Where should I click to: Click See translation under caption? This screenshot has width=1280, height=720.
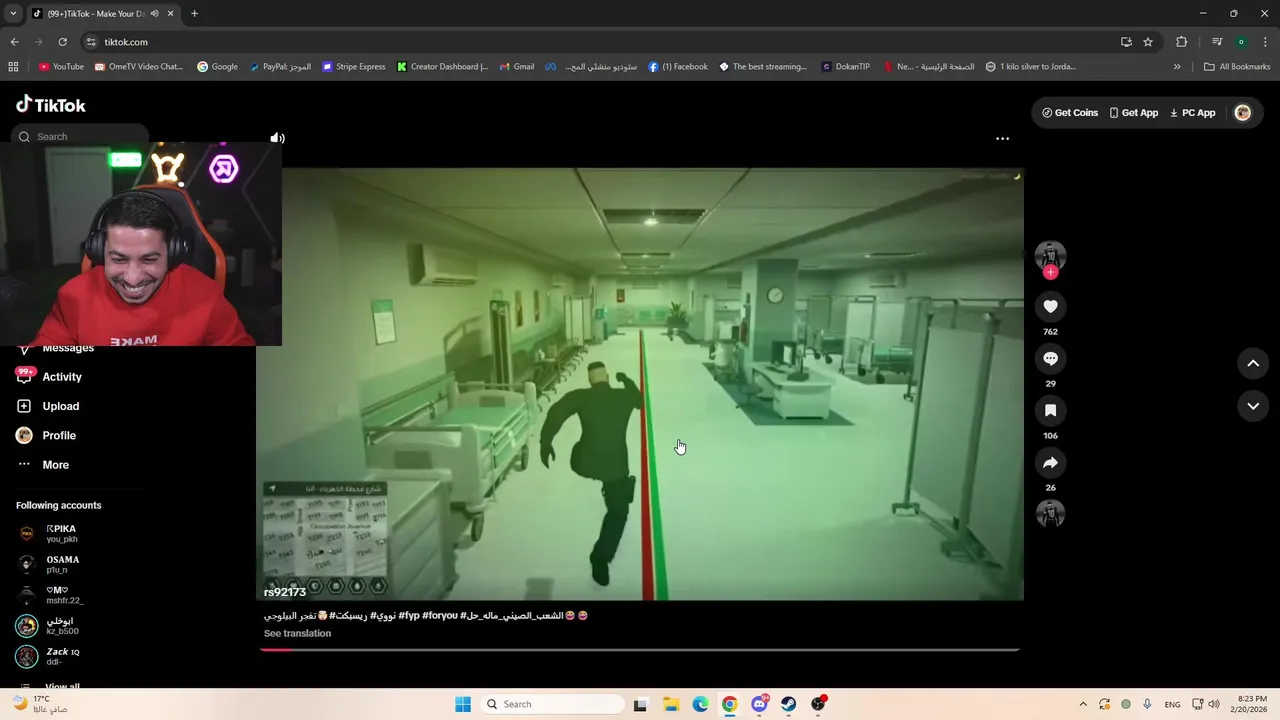pyautogui.click(x=297, y=633)
